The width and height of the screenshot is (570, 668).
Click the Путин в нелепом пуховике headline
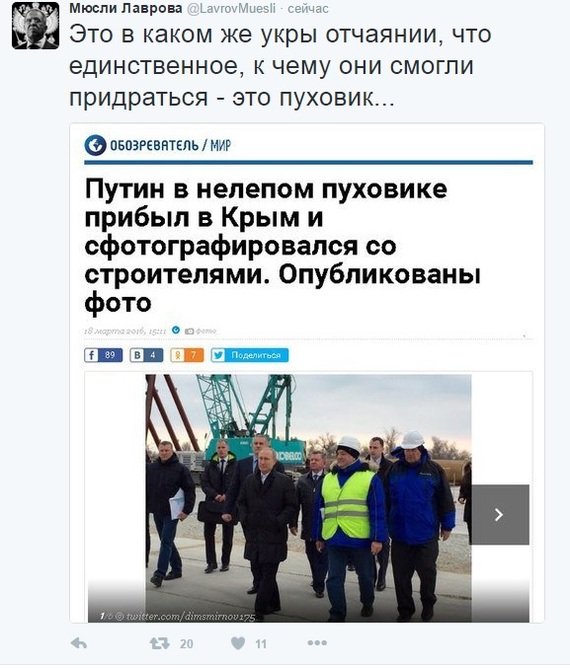coord(283,246)
